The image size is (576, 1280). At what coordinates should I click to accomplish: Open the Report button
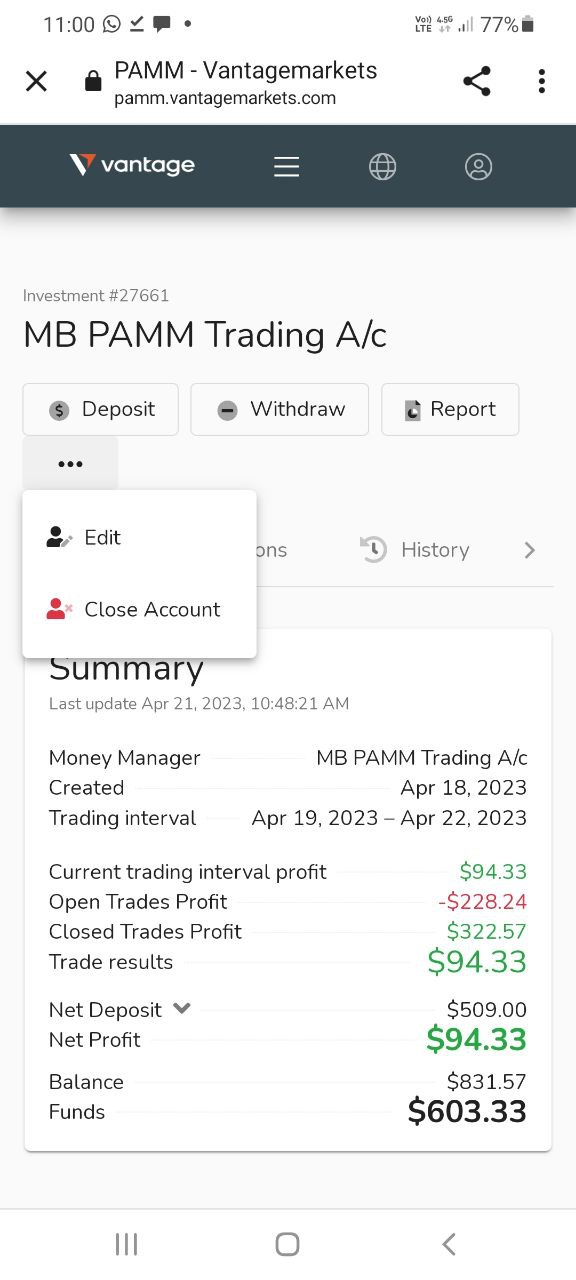[450, 409]
